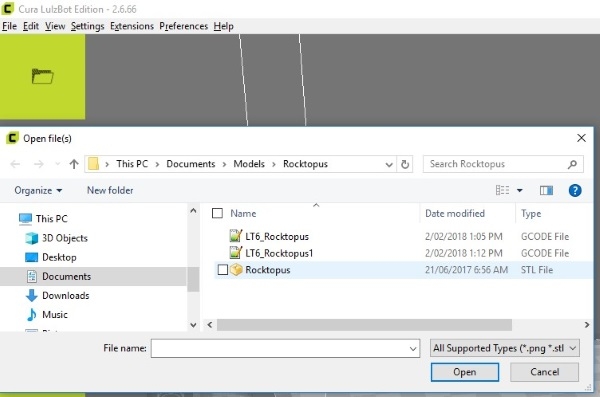Toggle the preview pane icon
The height and width of the screenshot is (397, 600).
[x=546, y=190]
